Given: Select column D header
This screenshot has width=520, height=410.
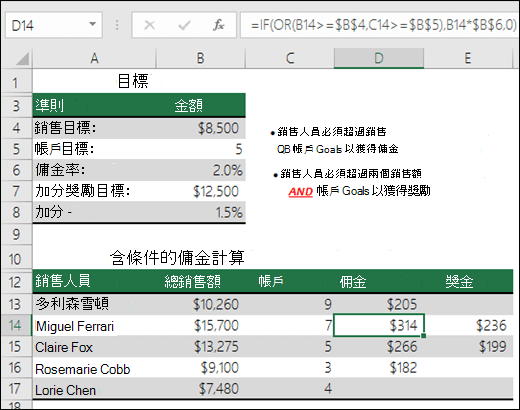Looking at the screenshot, I should (379, 58).
